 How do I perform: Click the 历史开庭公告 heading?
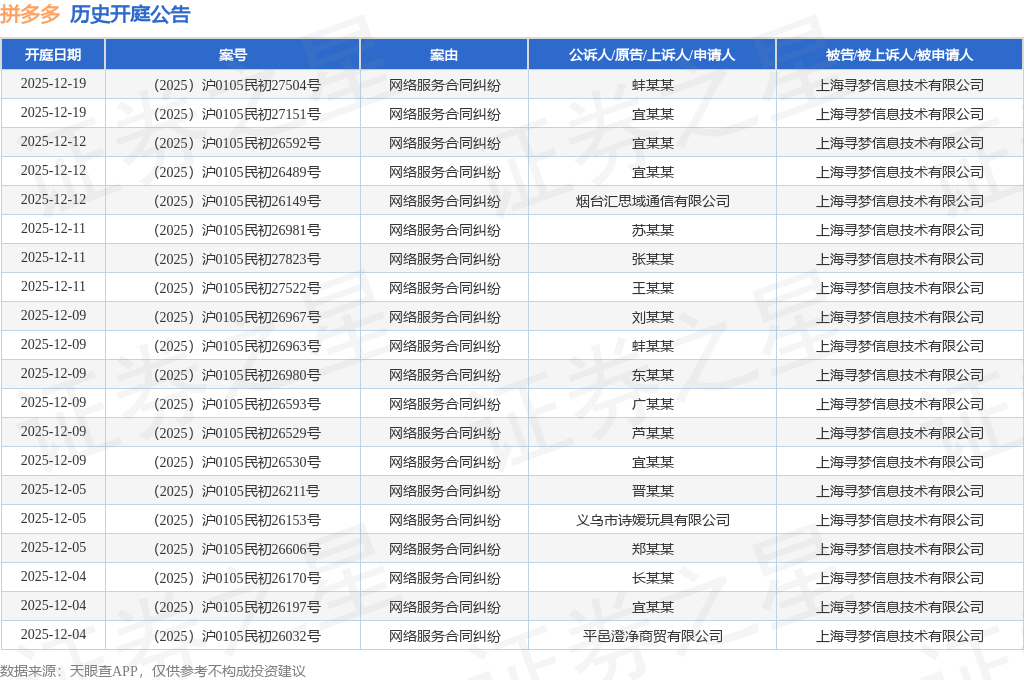(x=130, y=14)
